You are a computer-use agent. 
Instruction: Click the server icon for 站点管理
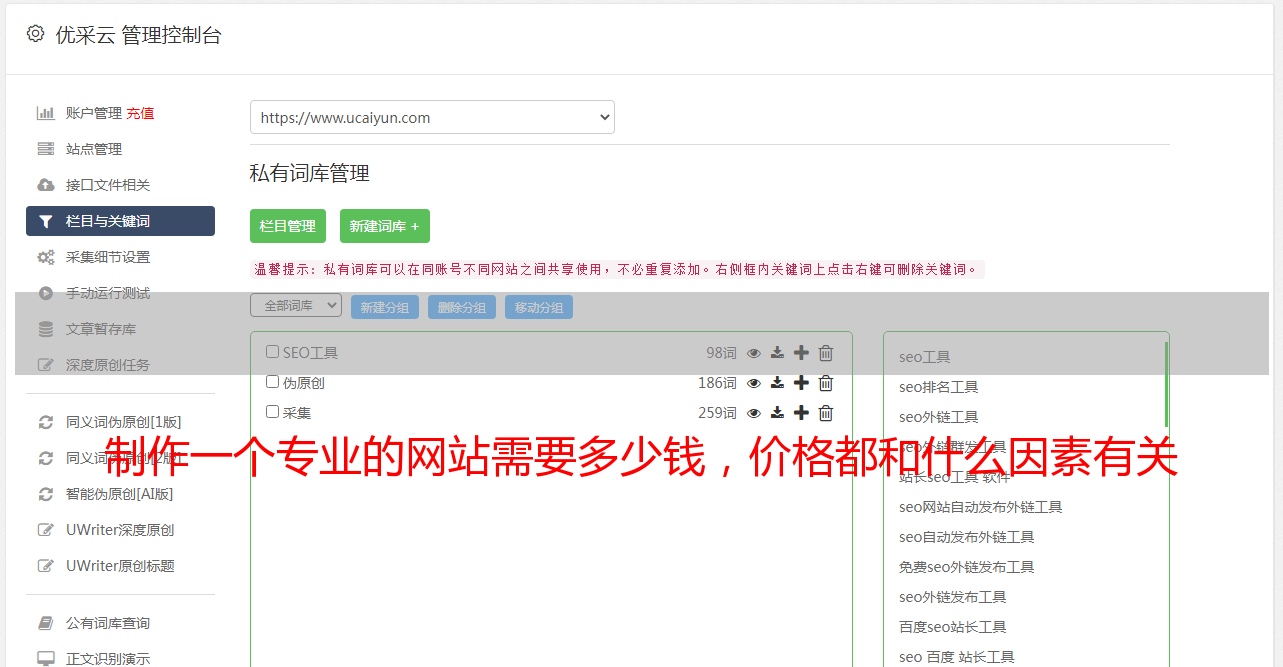point(46,149)
